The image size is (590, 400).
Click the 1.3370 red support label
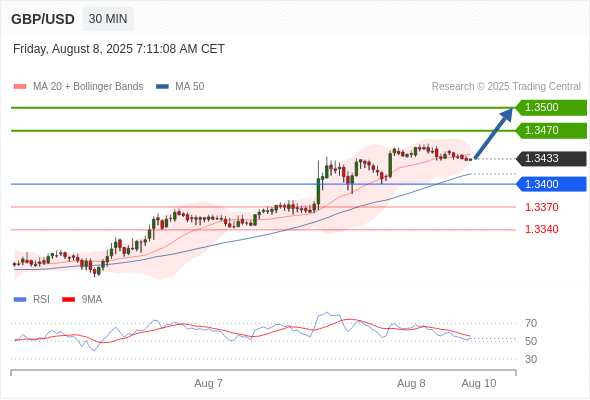[541, 207]
